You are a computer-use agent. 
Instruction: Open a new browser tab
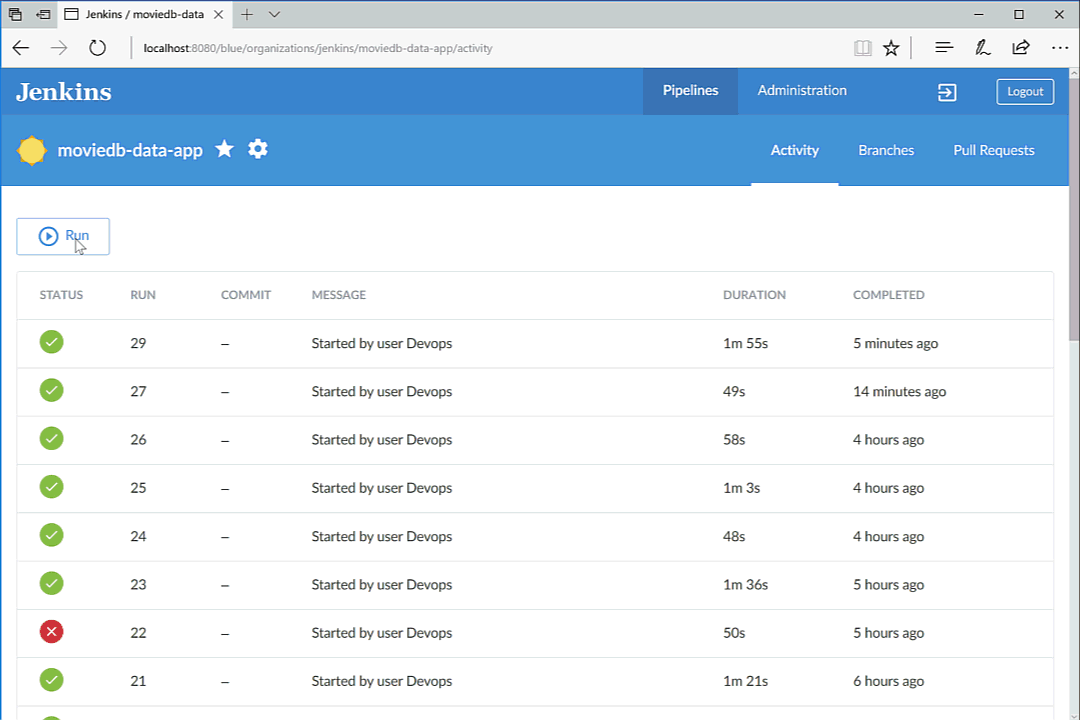click(247, 14)
